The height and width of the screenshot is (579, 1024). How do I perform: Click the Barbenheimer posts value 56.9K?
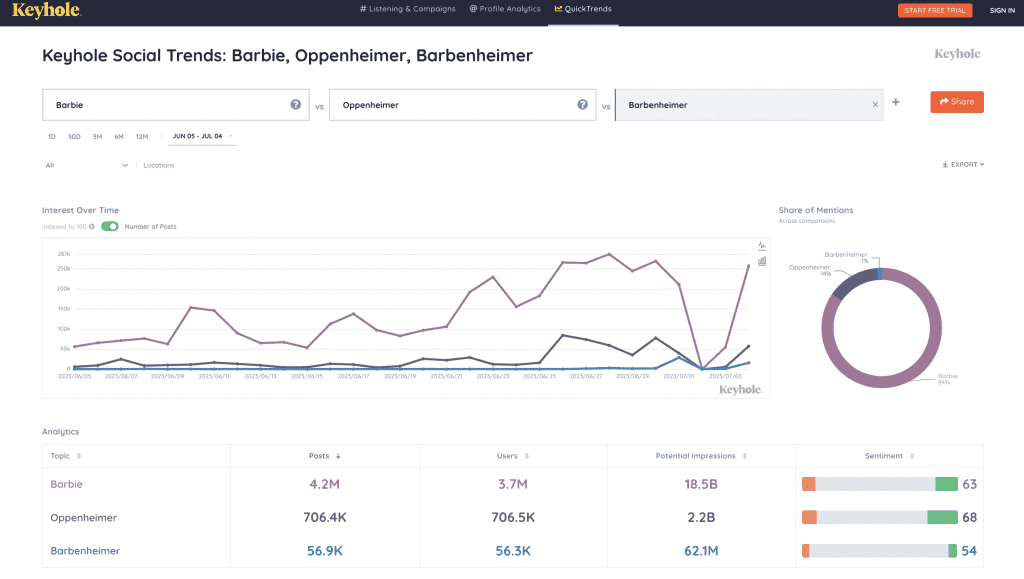click(x=325, y=551)
